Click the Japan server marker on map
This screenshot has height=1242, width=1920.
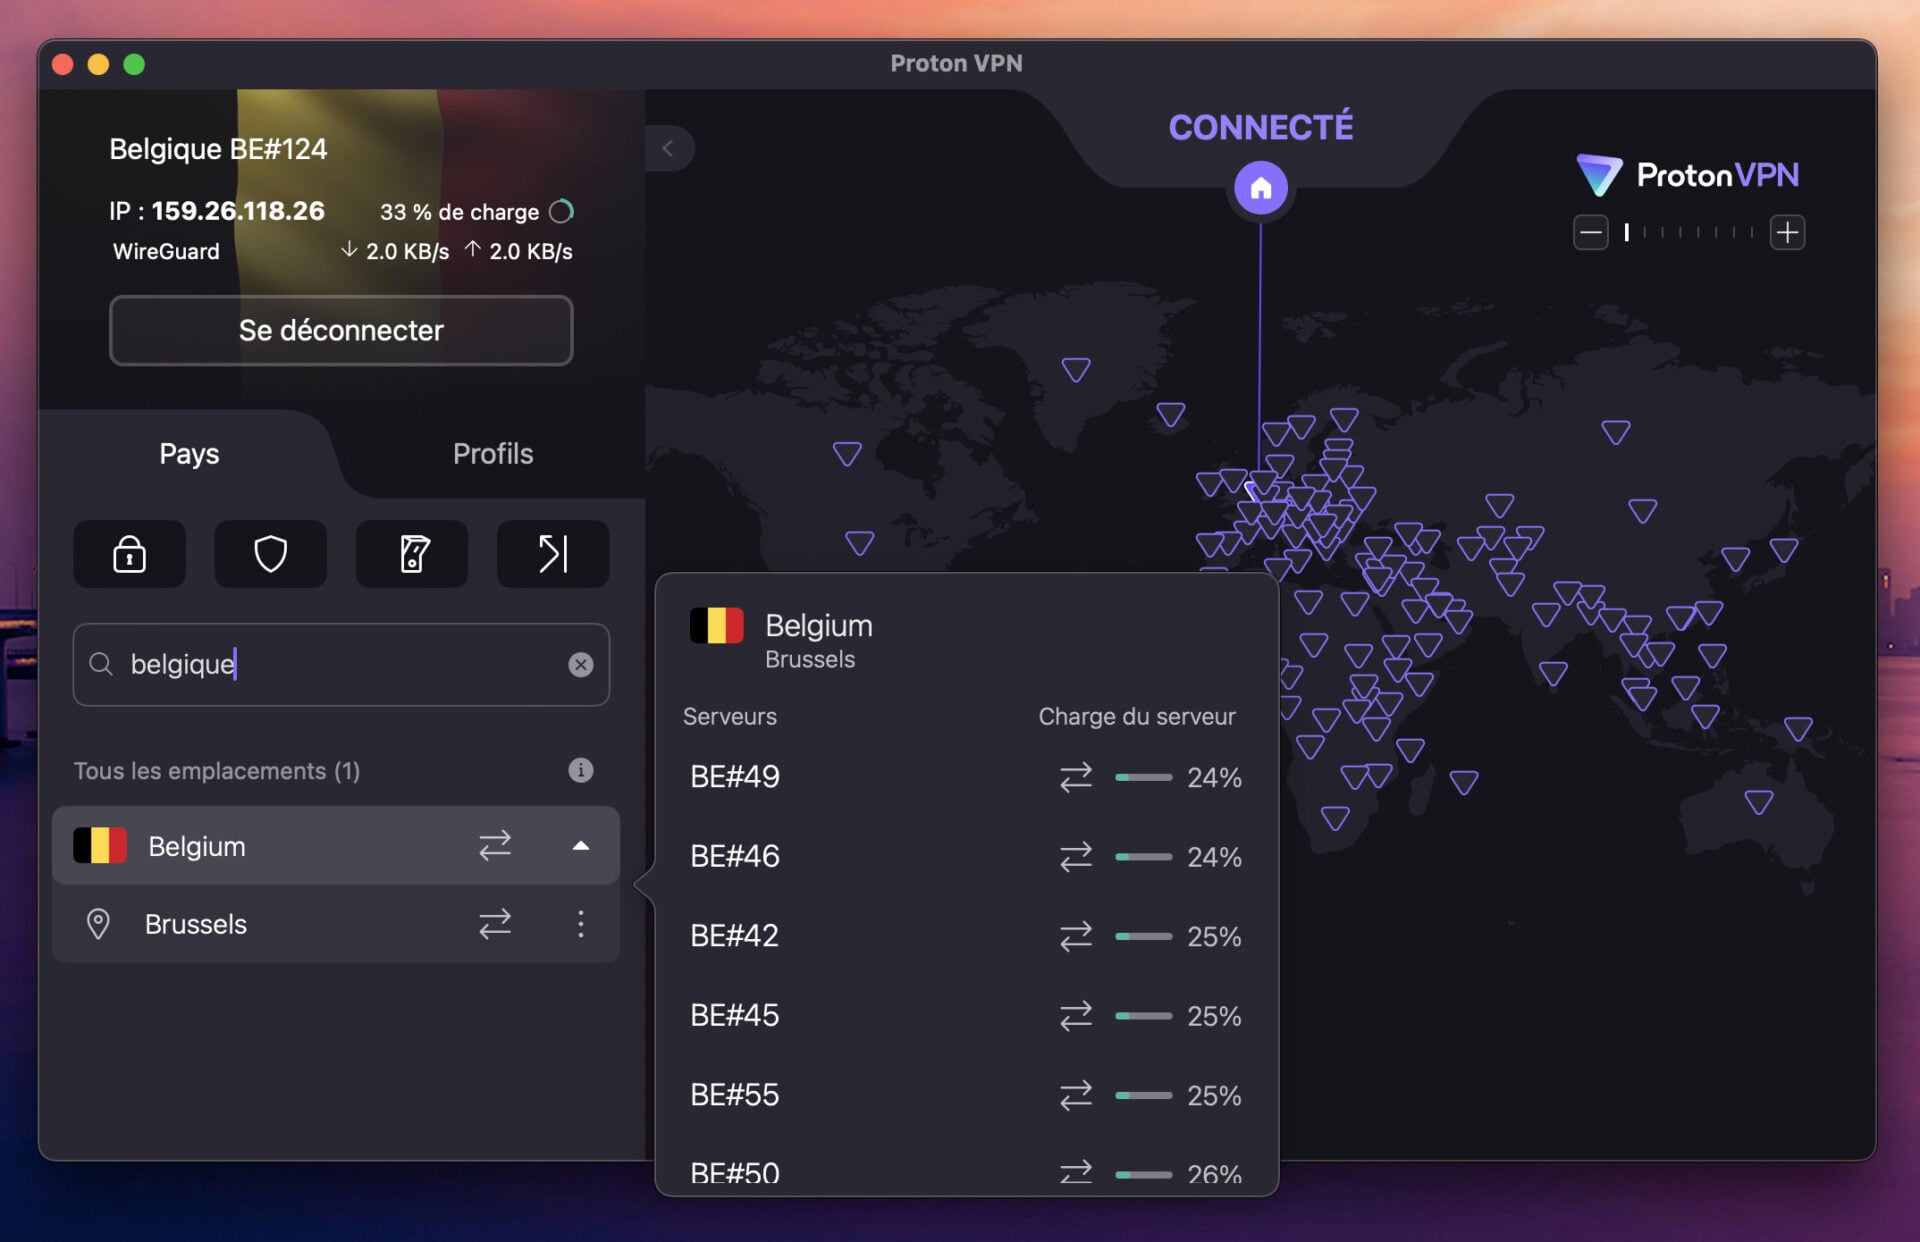coord(1784,549)
